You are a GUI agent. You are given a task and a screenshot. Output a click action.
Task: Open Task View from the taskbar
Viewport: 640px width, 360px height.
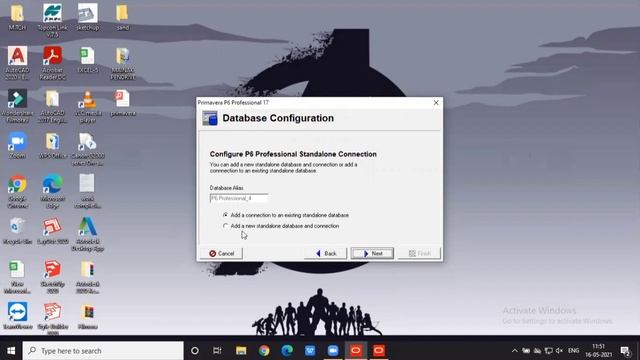coord(217,351)
